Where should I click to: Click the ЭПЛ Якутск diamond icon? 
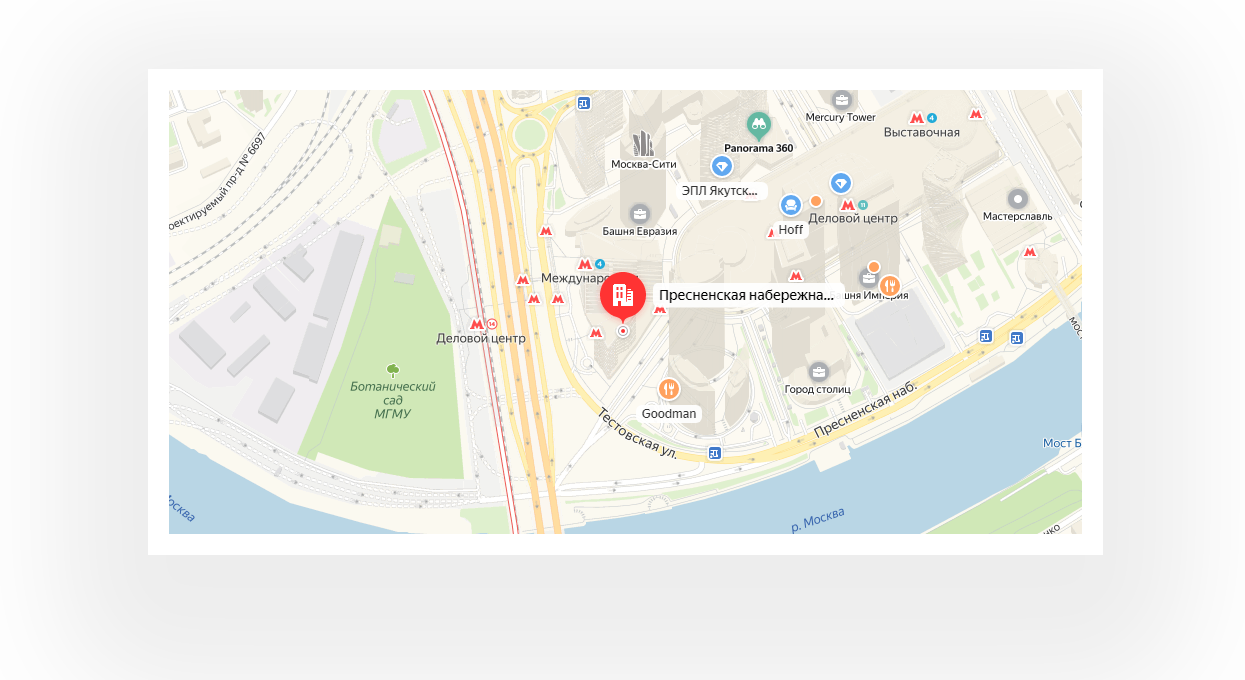[722, 165]
